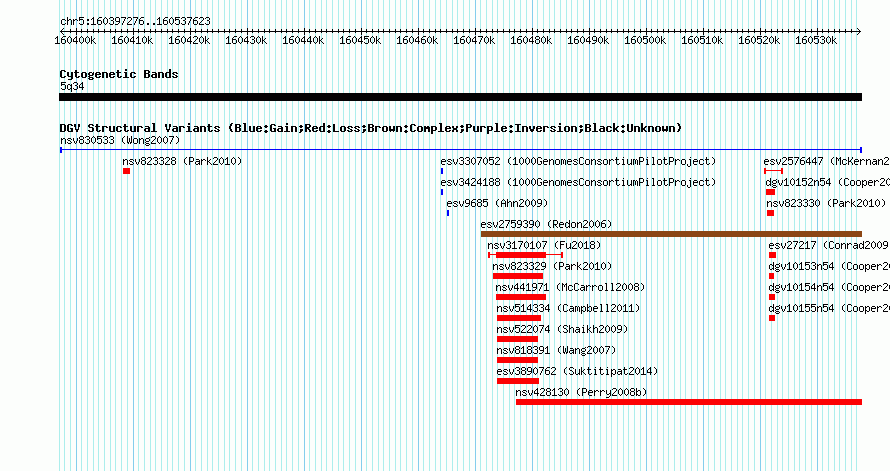Click the esv3890762 (Suktitipat2014) label
Screen dimensions: 890x471
[x=577, y=371]
